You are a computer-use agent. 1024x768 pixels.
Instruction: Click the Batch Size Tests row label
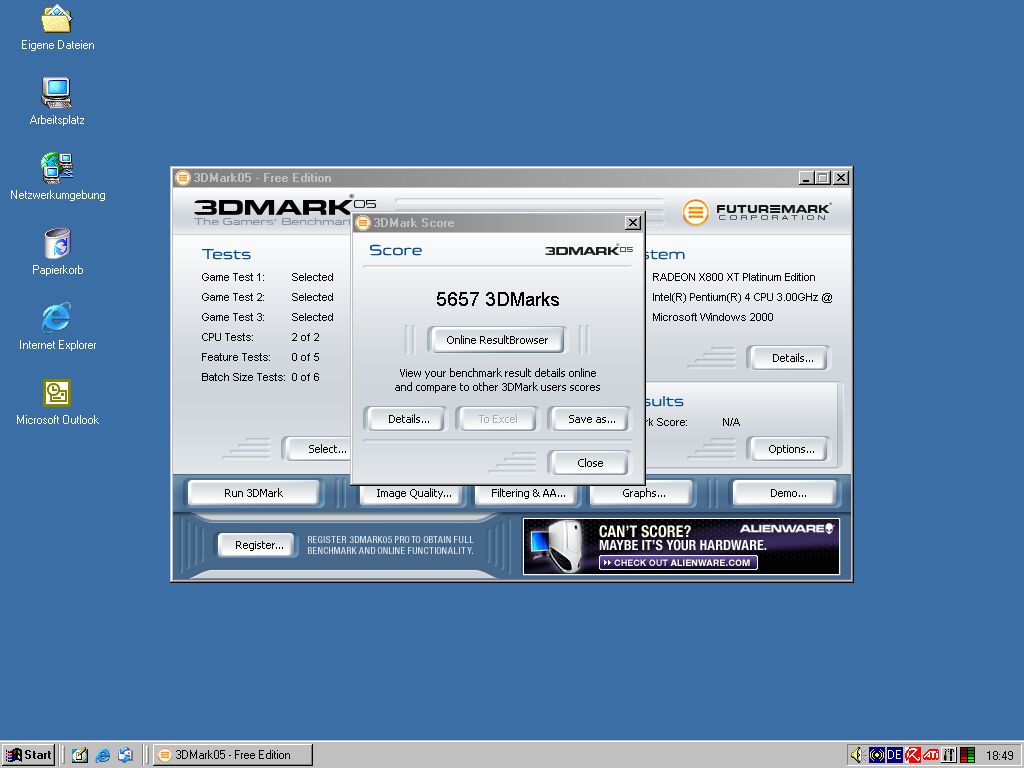coord(243,377)
